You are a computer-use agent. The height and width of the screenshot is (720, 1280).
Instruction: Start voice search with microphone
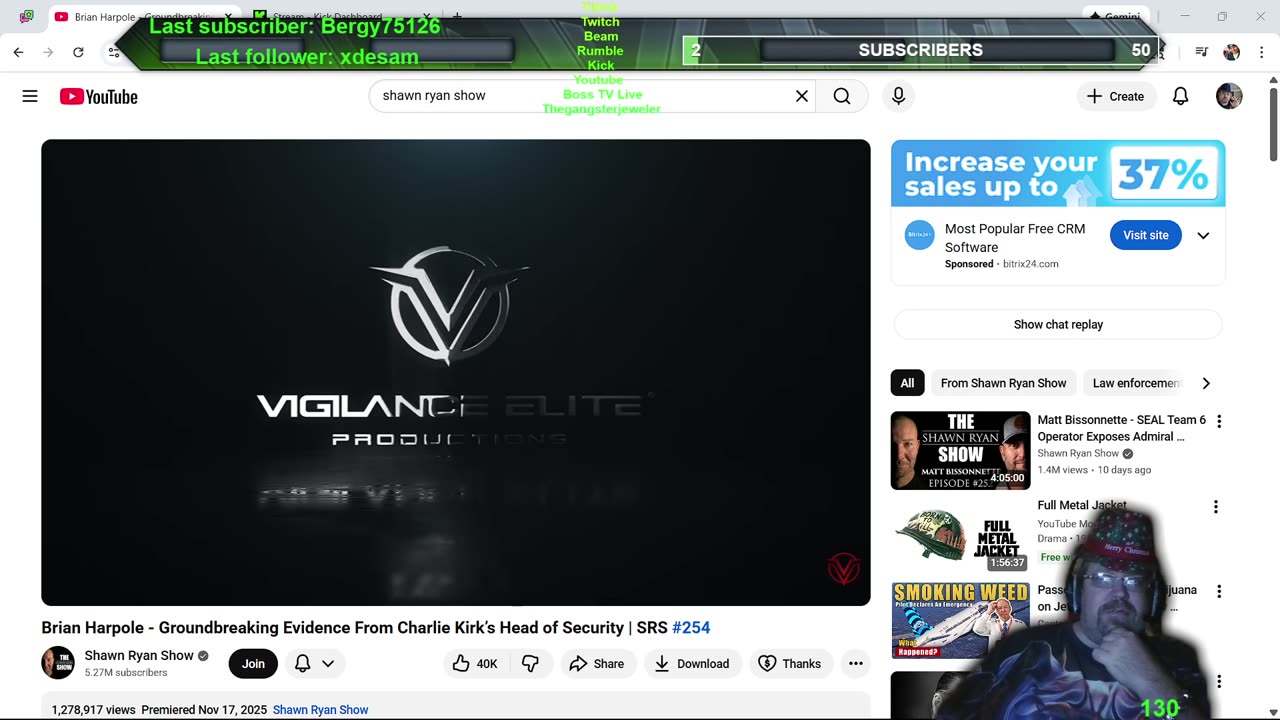(898, 96)
